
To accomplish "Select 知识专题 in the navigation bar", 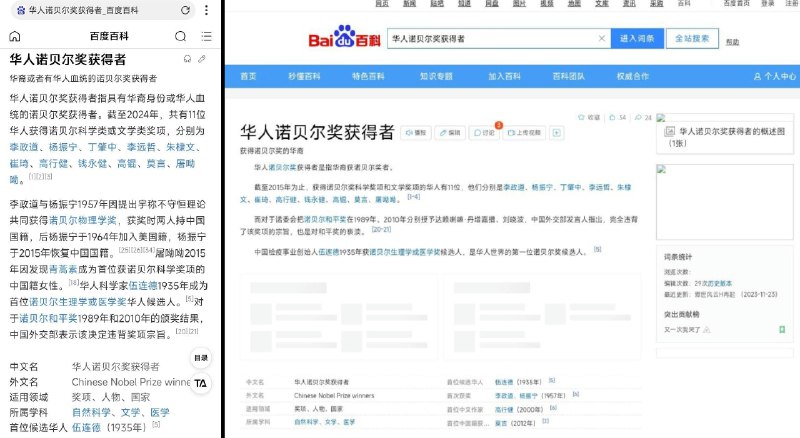I will 436,77.
